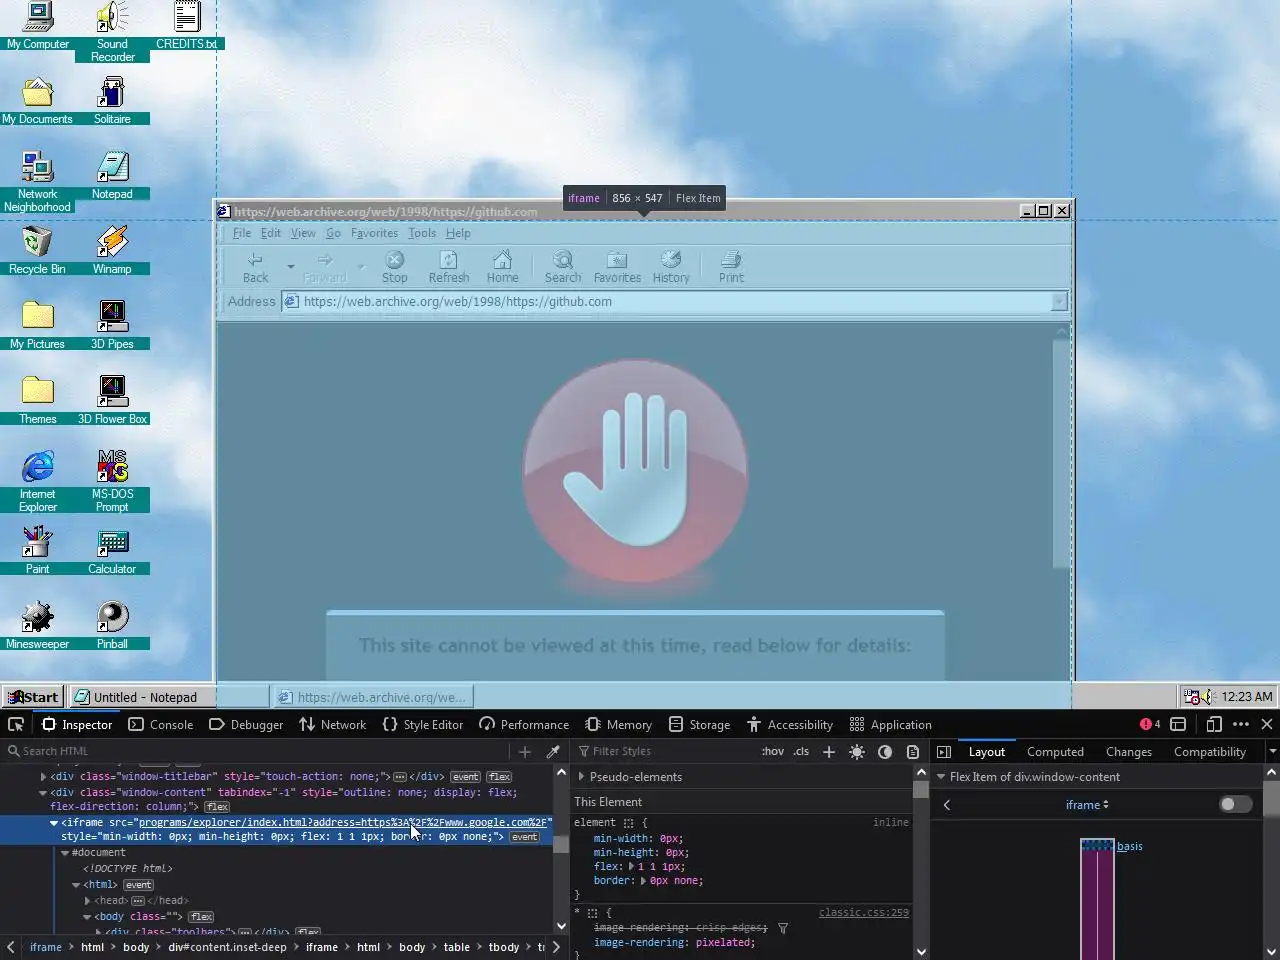Toggle the .cls class list panel
Image resolution: width=1280 pixels, height=960 pixels.
(x=801, y=751)
